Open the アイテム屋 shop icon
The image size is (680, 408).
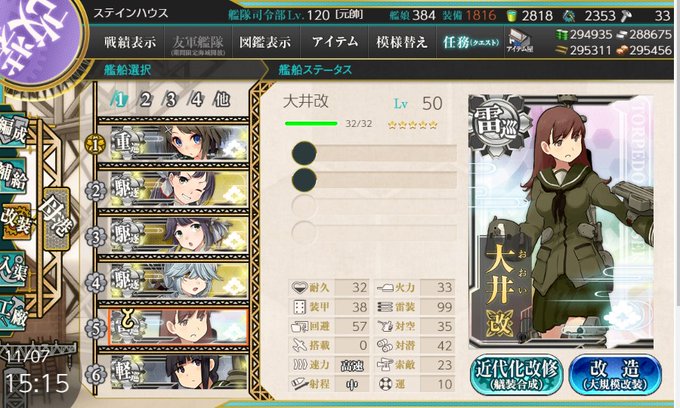click(520, 42)
